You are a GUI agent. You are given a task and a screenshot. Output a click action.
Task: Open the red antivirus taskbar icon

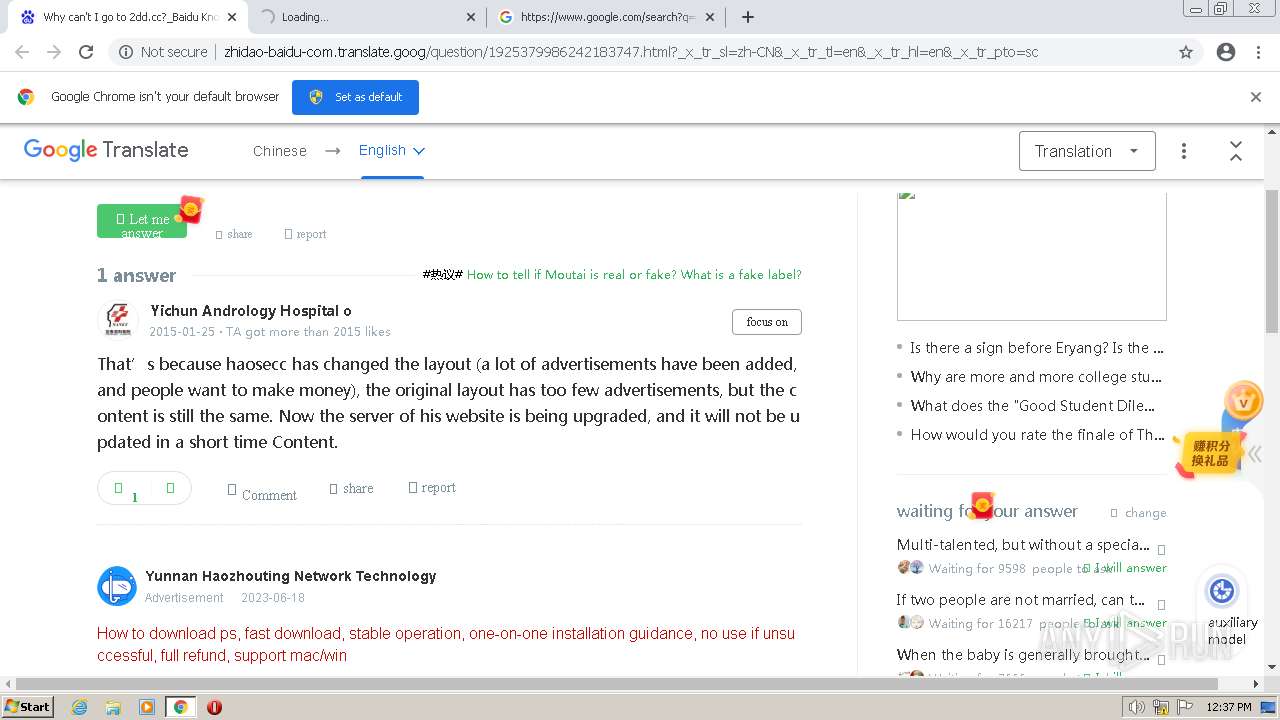pos(214,707)
